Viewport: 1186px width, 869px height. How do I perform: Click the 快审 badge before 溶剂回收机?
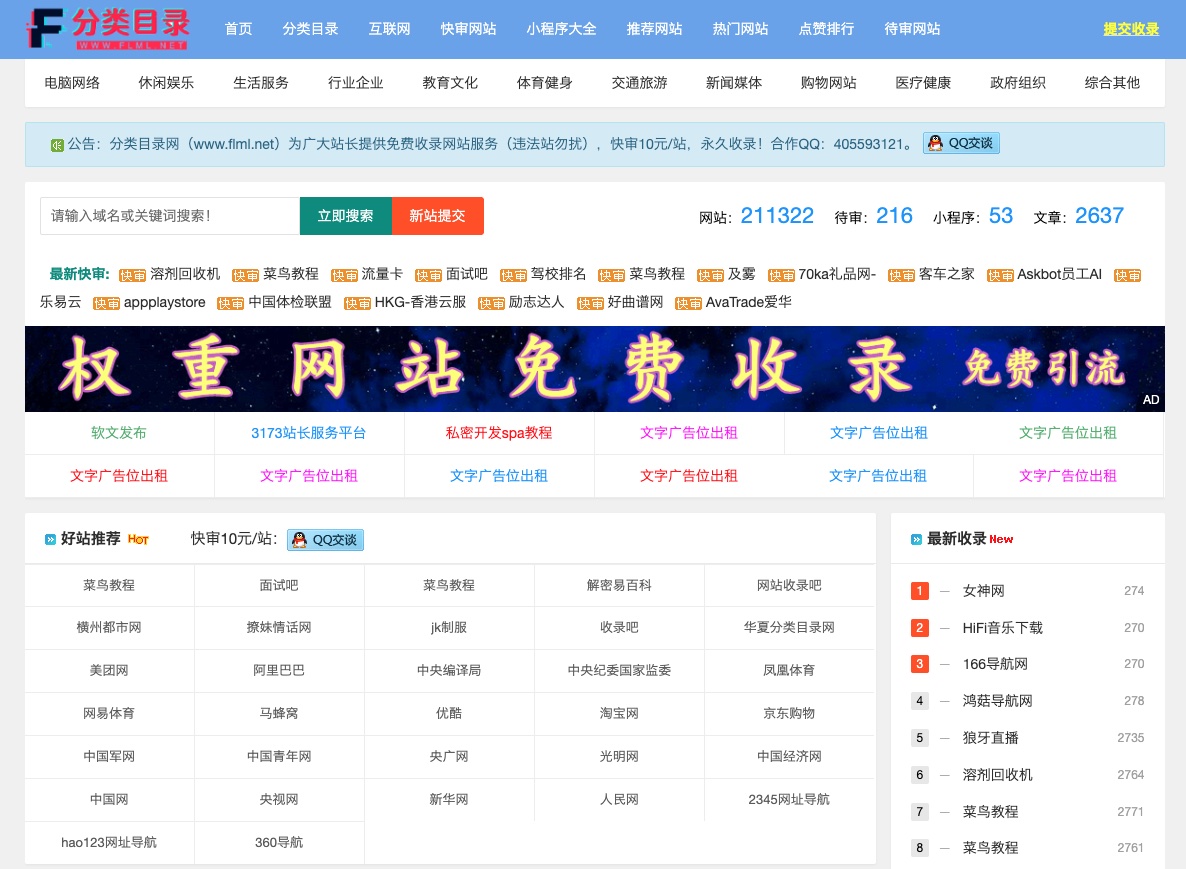click(x=132, y=275)
